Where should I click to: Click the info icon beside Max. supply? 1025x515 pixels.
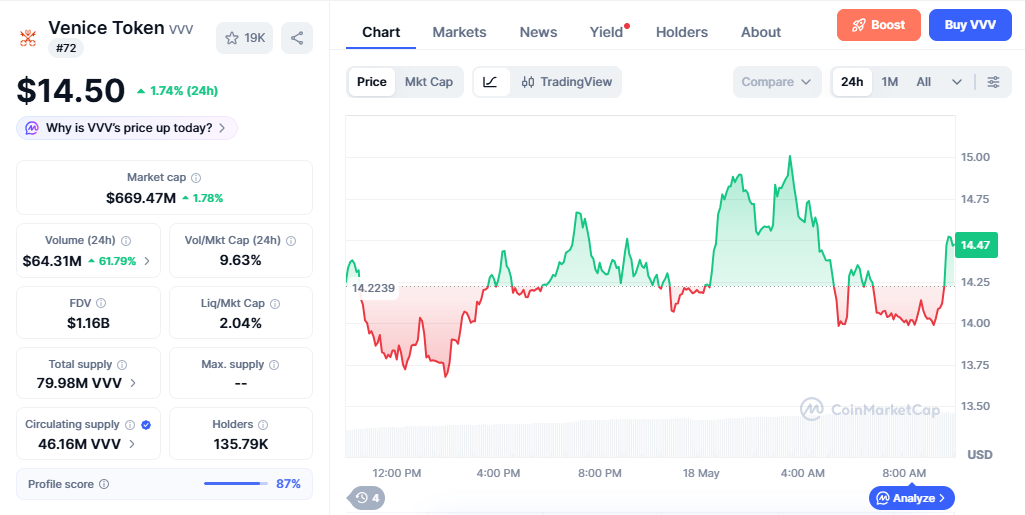(x=275, y=365)
